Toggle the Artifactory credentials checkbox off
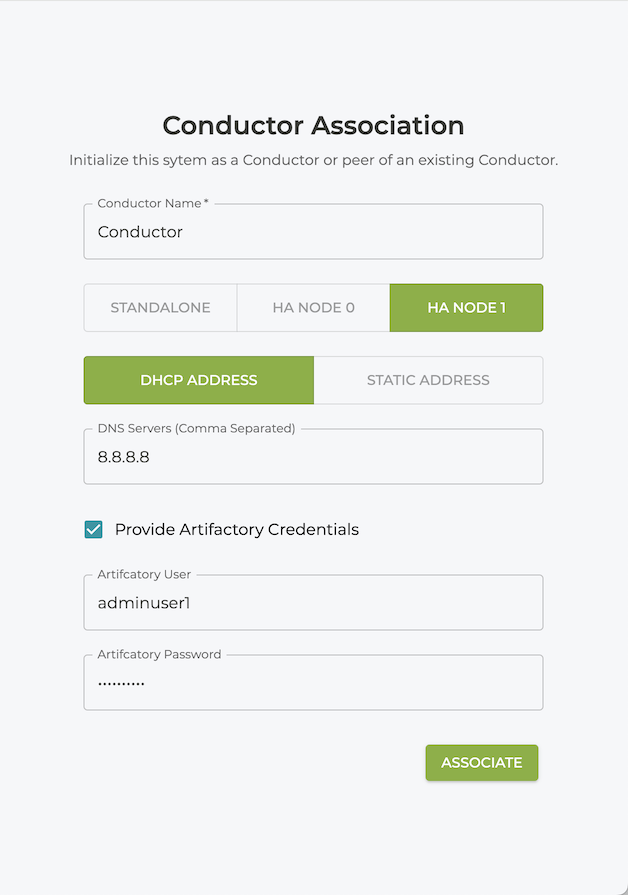 click(x=93, y=529)
